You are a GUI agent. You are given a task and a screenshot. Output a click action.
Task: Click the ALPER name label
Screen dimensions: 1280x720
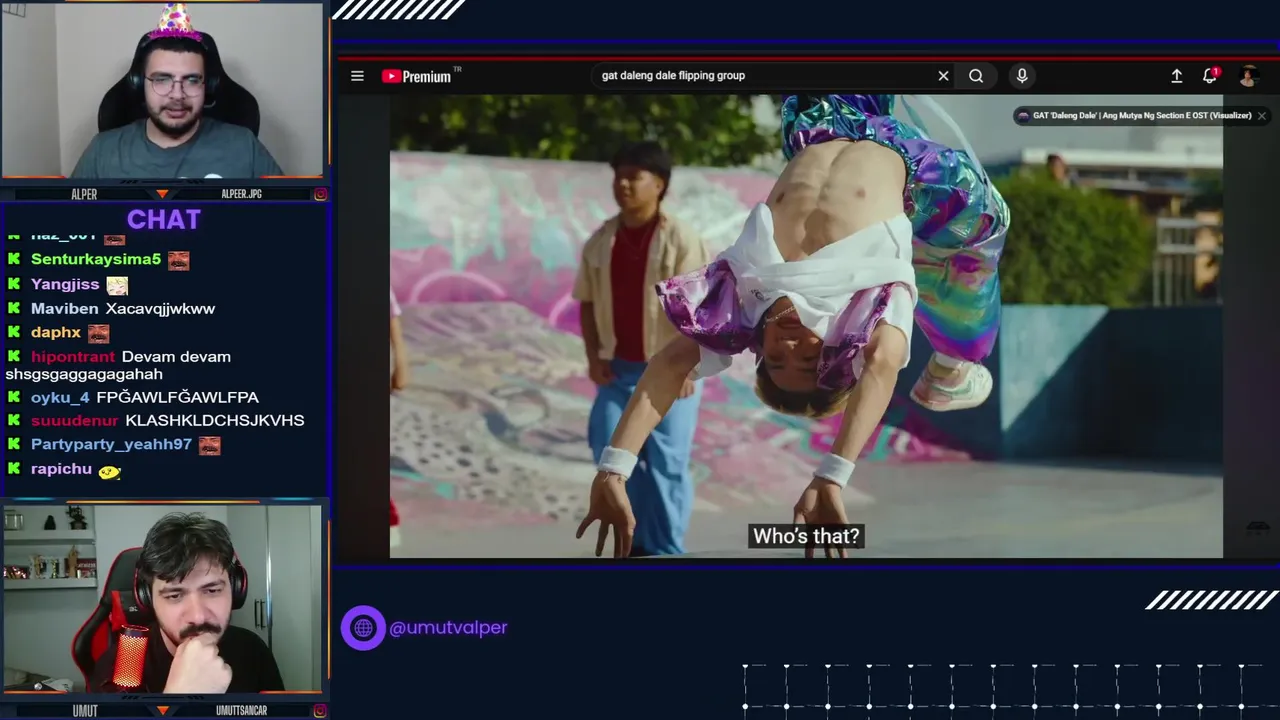[84, 194]
